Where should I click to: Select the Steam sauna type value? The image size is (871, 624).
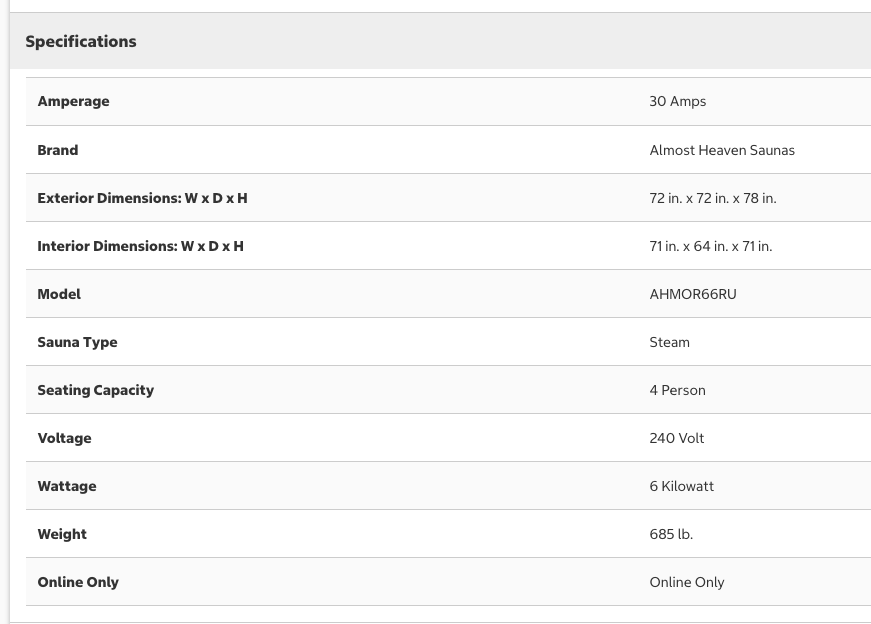pyautogui.click(x=669, y=342)
